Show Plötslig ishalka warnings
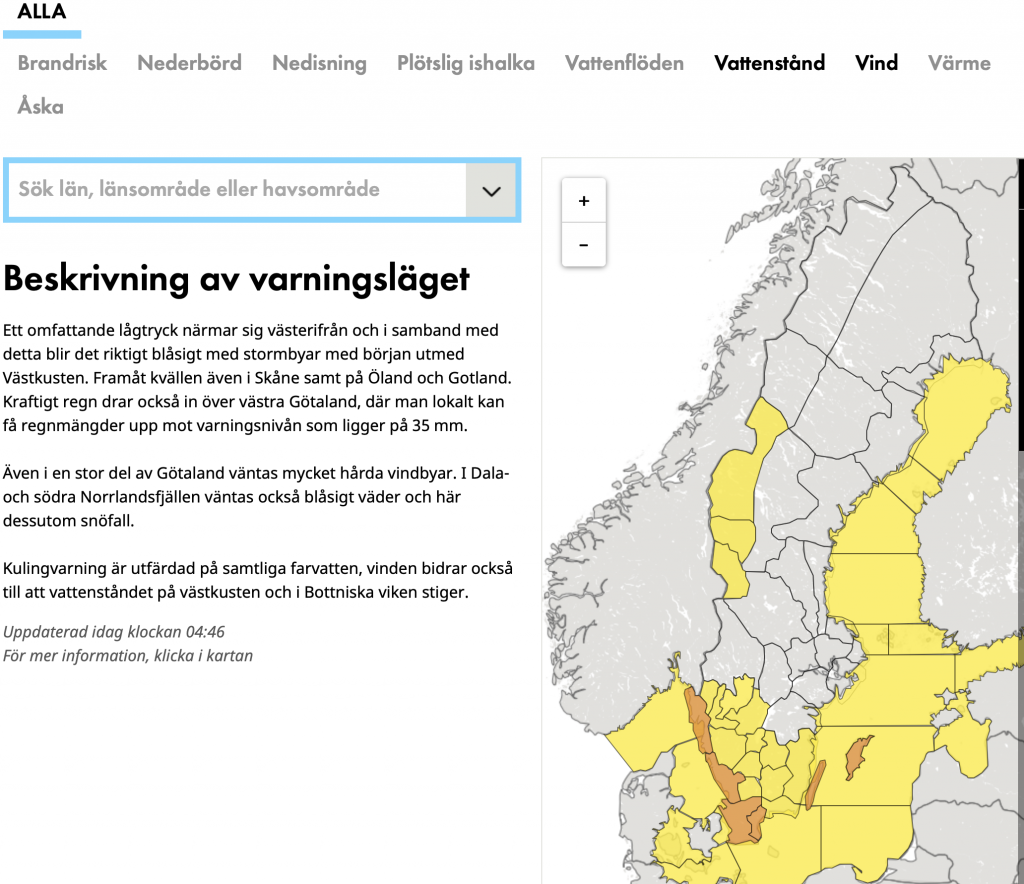This screenshot has height=884, width=1024. click(x=465, y=63)
